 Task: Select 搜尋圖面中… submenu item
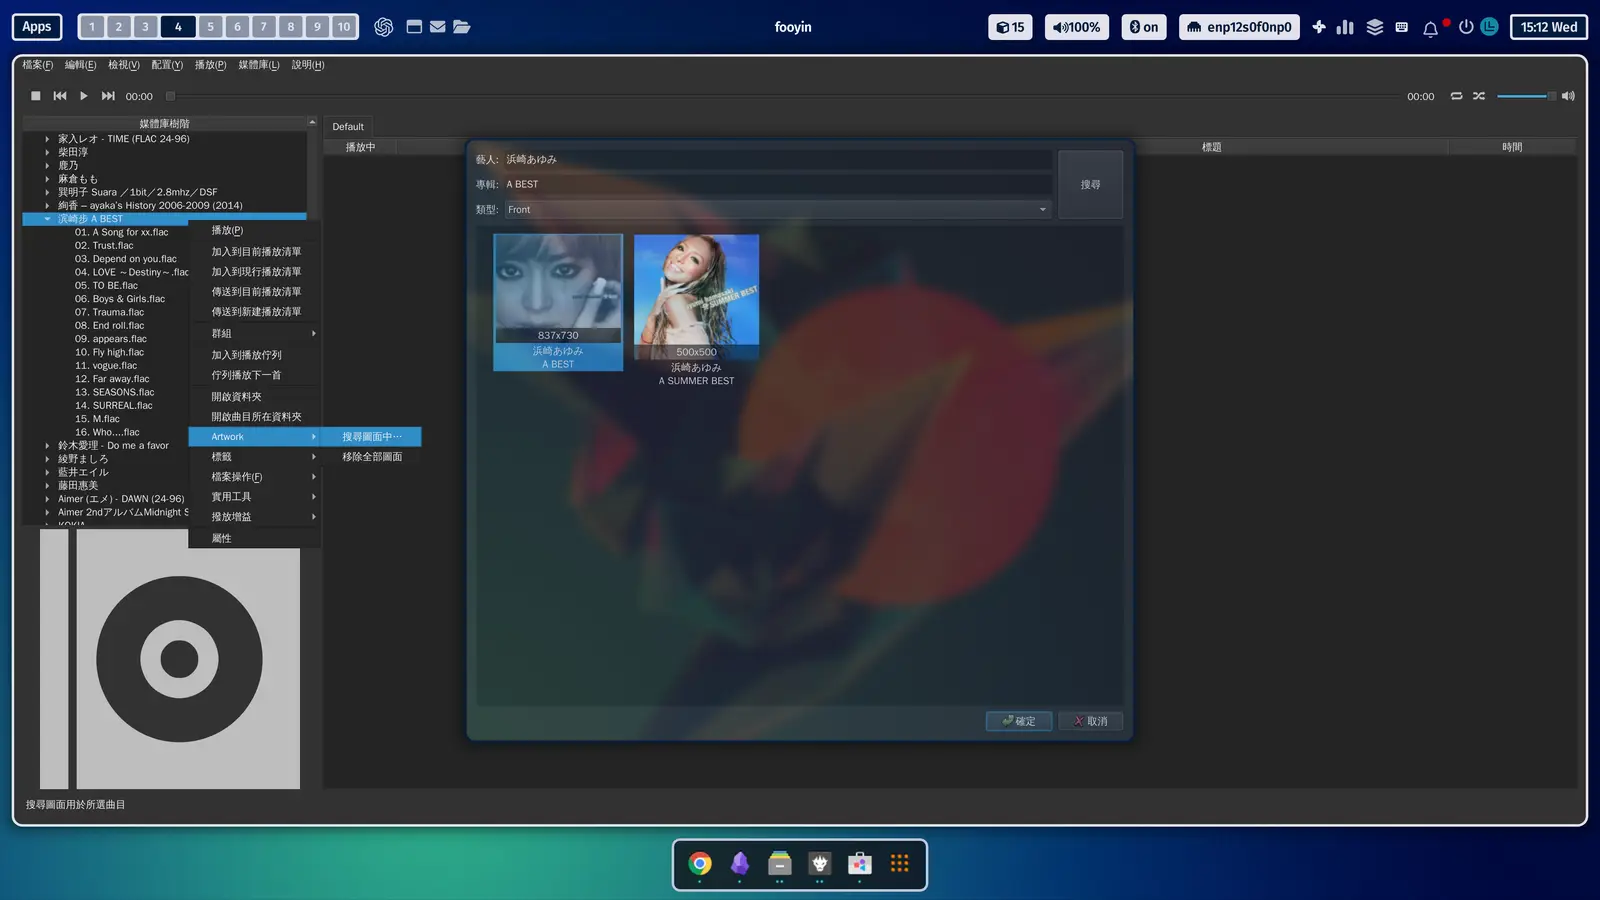point(372,437)
